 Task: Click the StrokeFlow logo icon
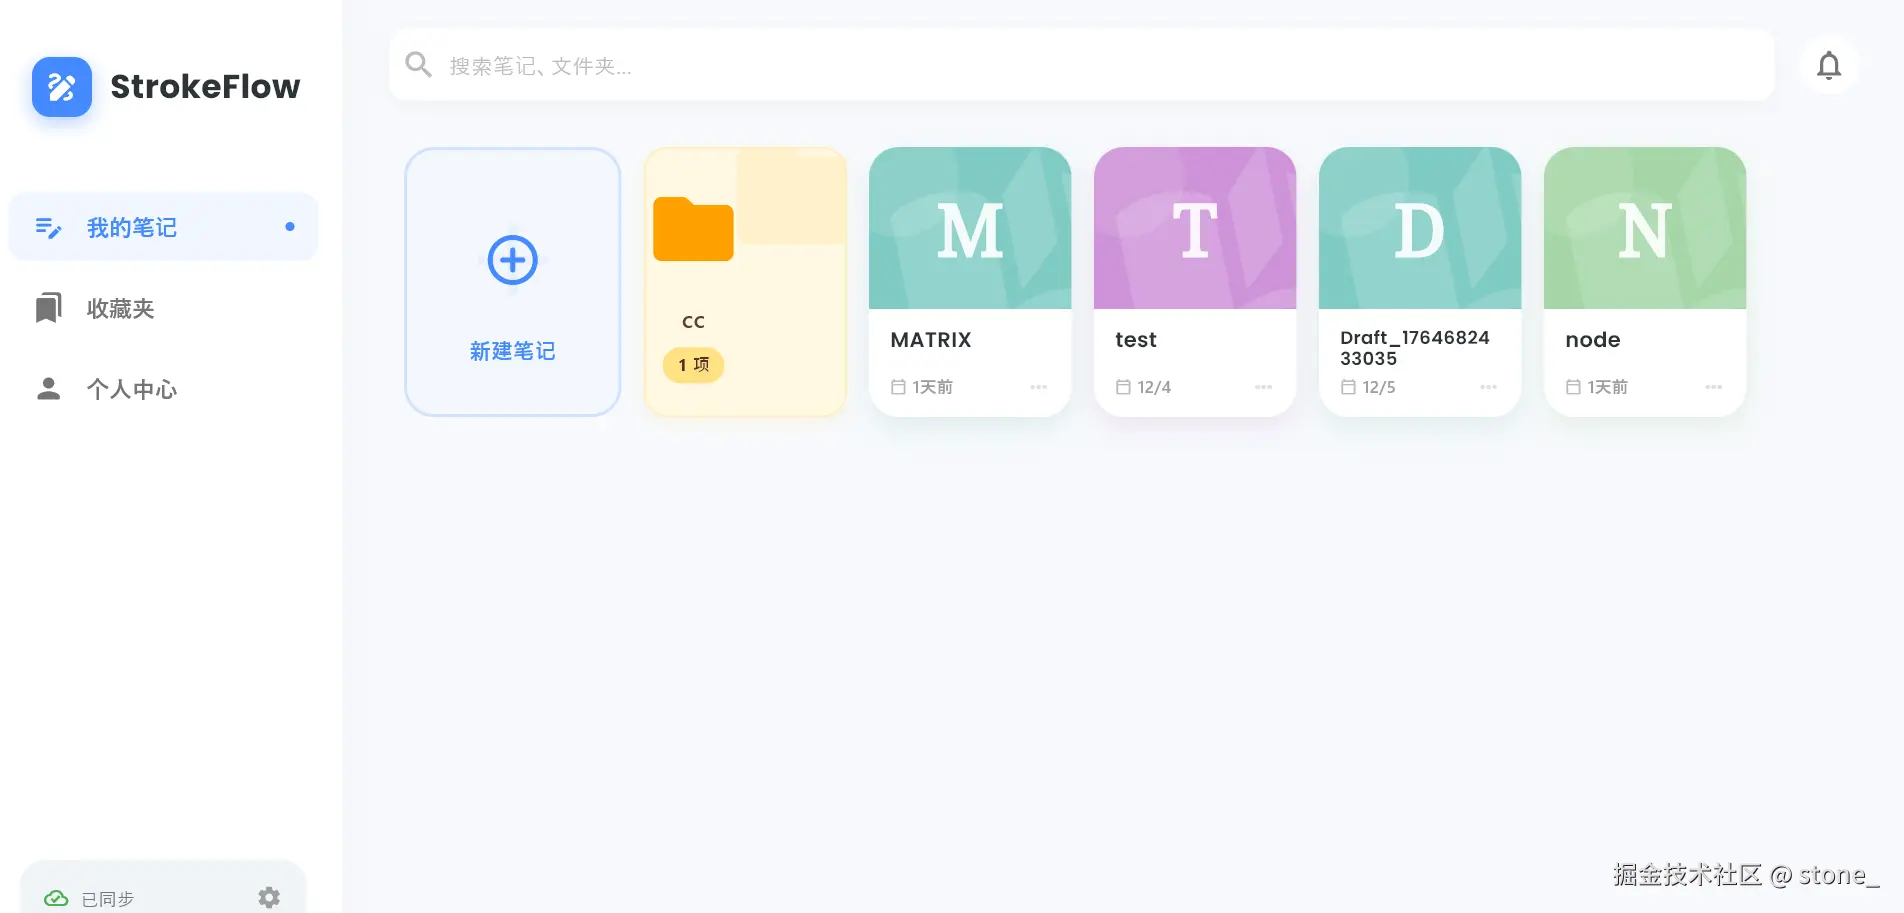(x=62, y=87)
